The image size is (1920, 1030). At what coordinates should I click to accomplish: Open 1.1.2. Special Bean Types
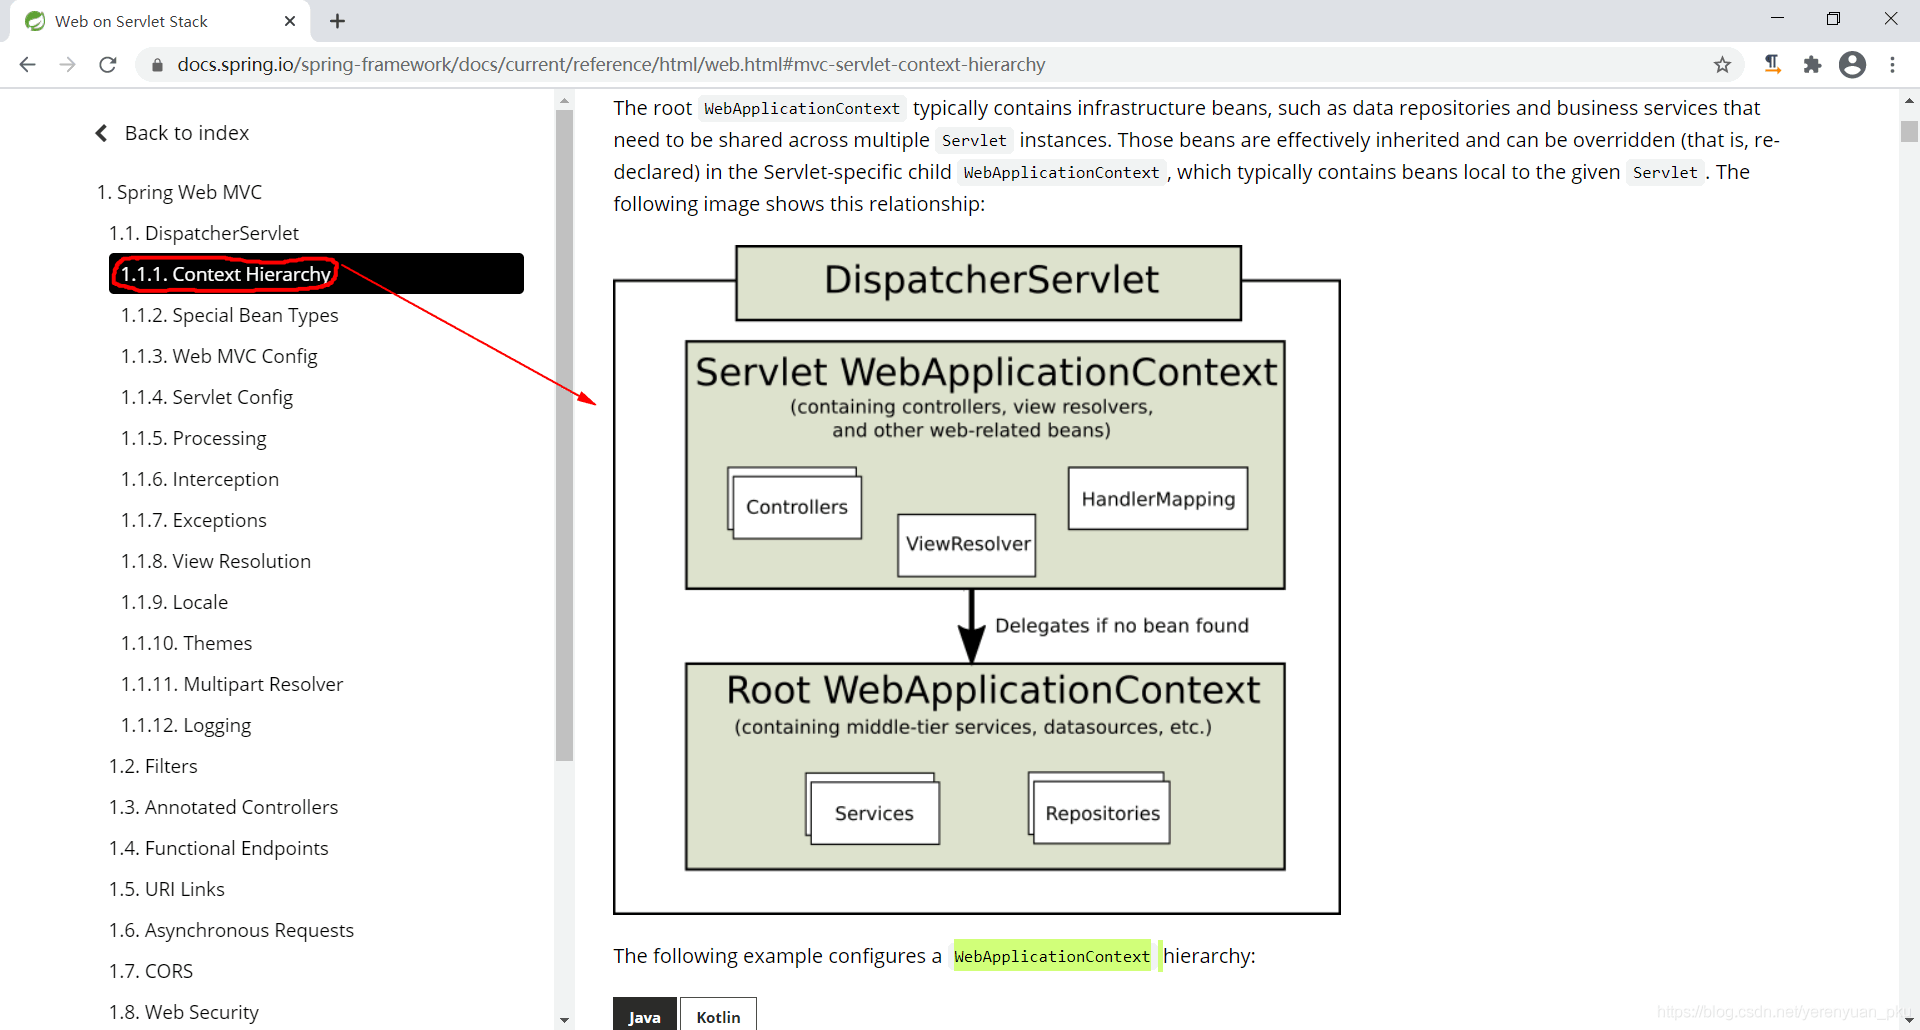click(229, 315)
